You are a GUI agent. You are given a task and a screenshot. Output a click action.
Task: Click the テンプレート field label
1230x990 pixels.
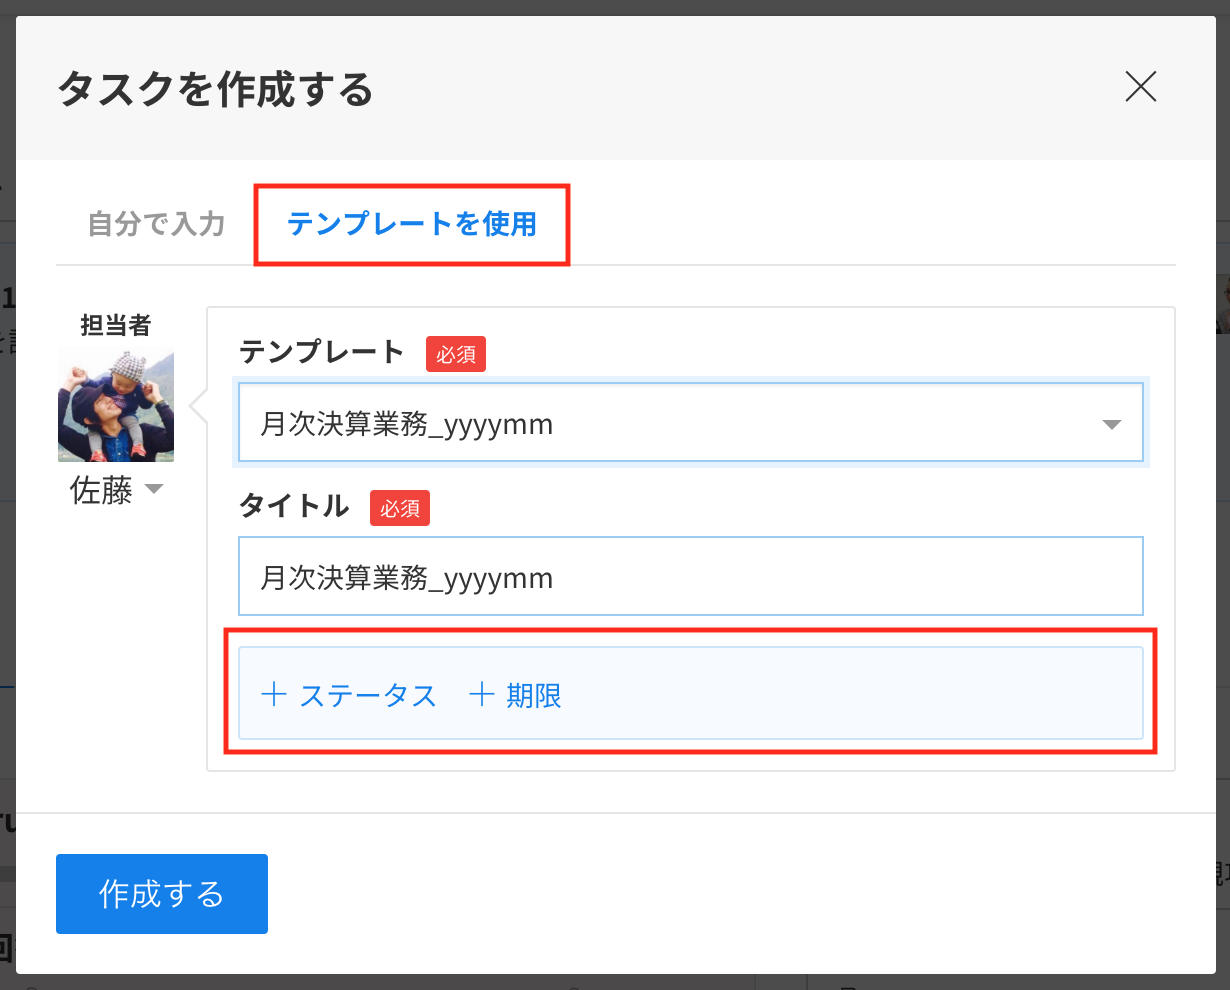tap(322, 352)
